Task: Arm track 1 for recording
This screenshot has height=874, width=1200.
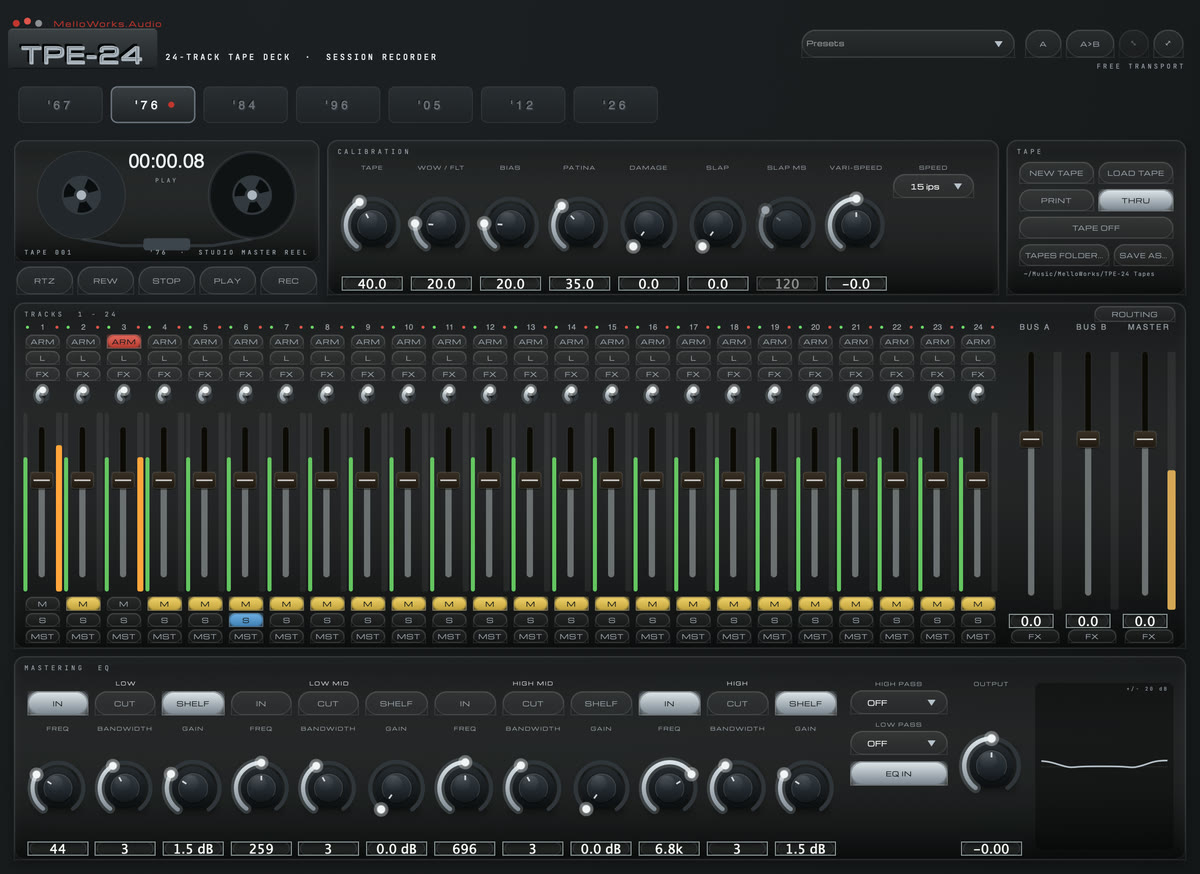Action: pos(42,342)
